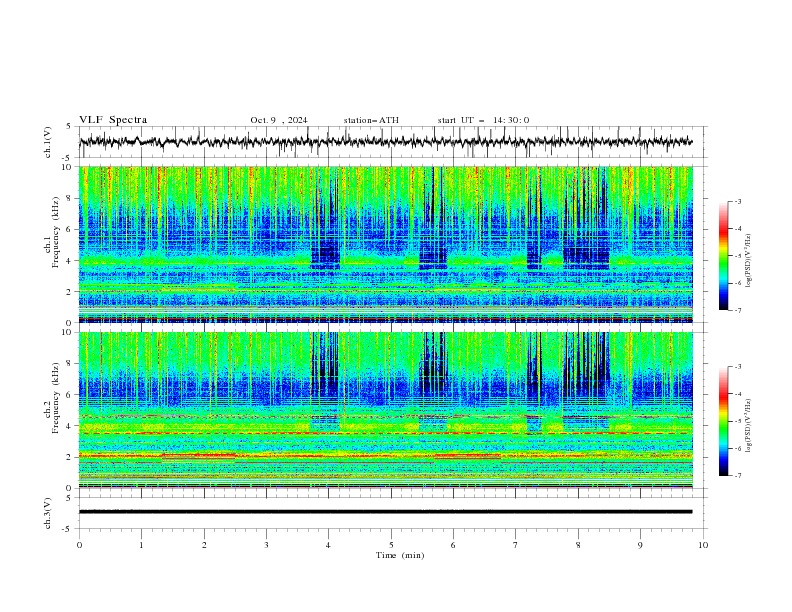
Task: Click the "-3" value on ch.2 colorbar
Action: click(x=737, y=367)
